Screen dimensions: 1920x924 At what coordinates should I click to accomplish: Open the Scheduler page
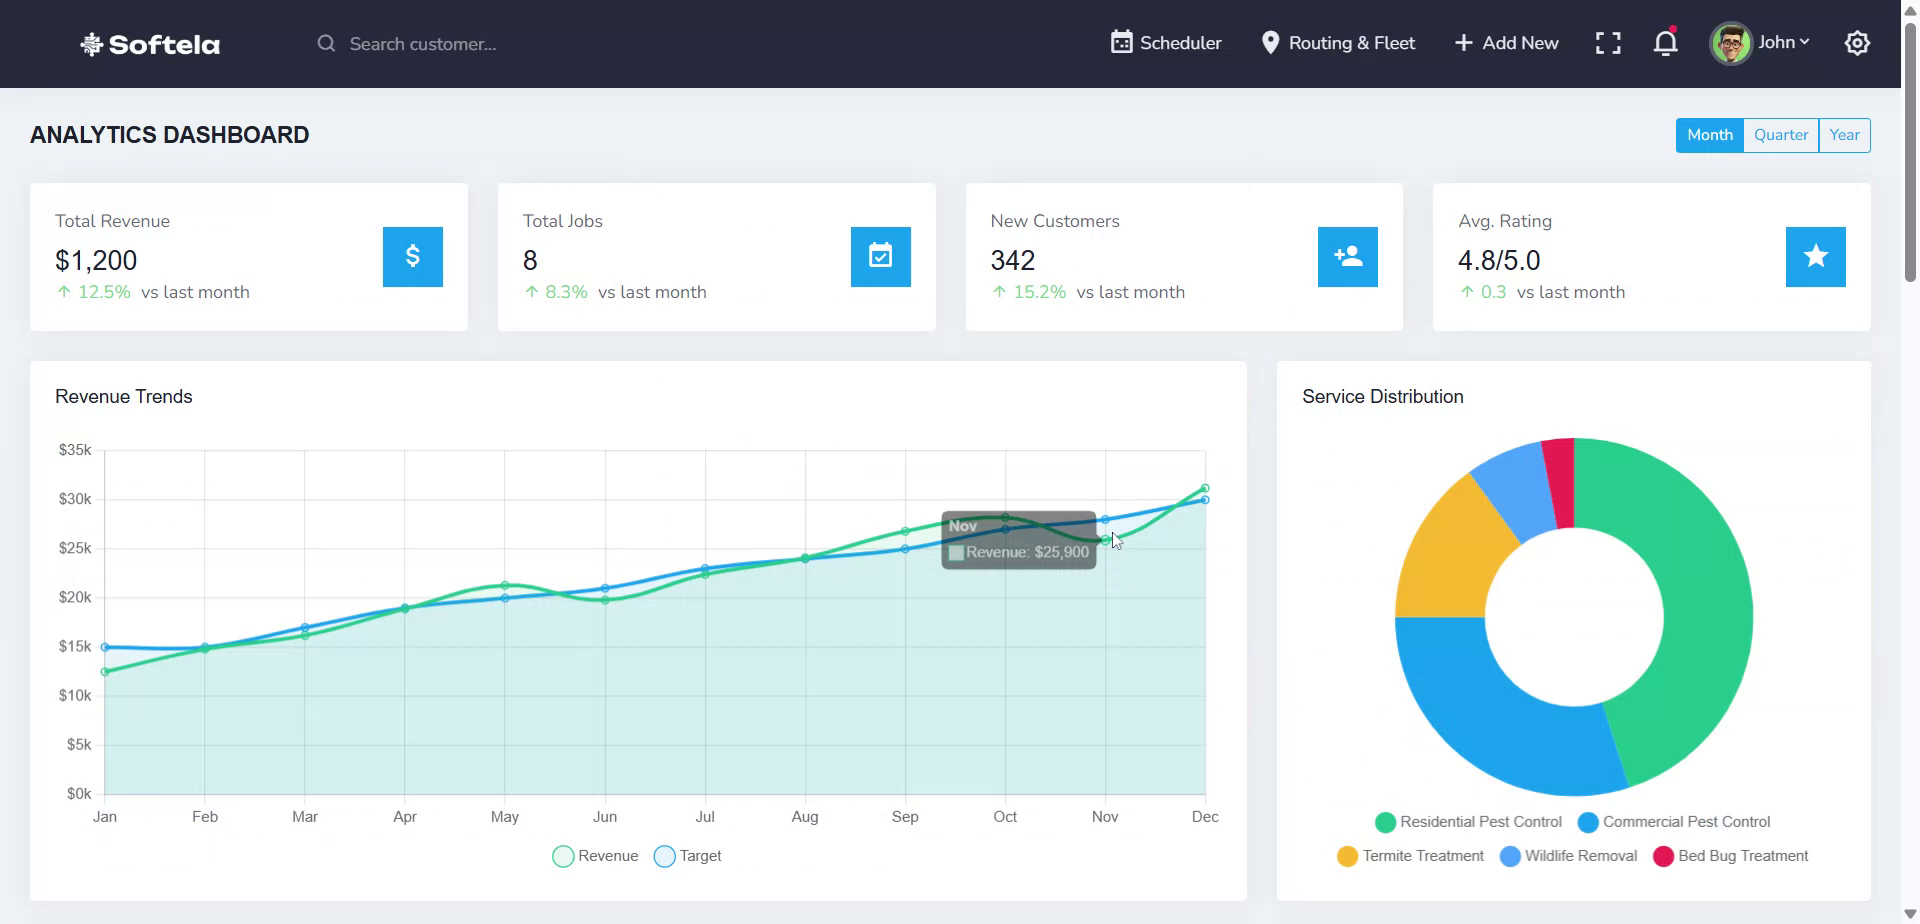tap(1166, 43)
